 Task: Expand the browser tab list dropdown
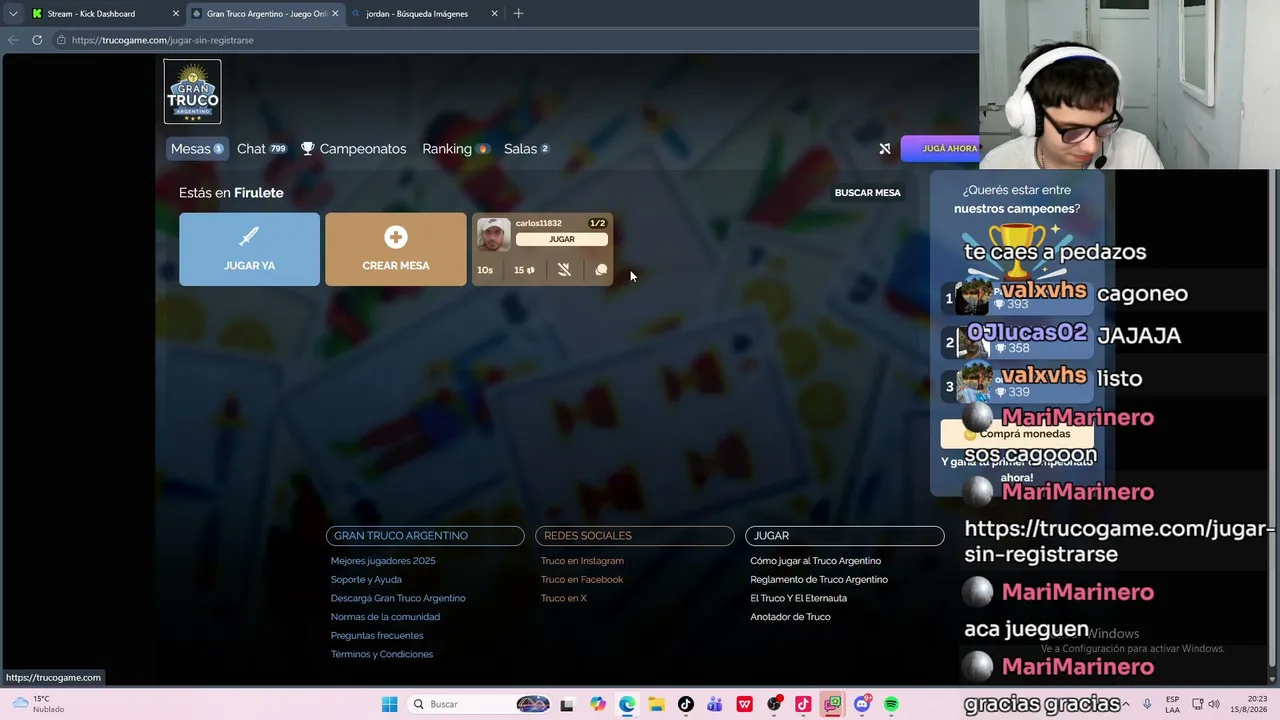click(x=13, y=14)
